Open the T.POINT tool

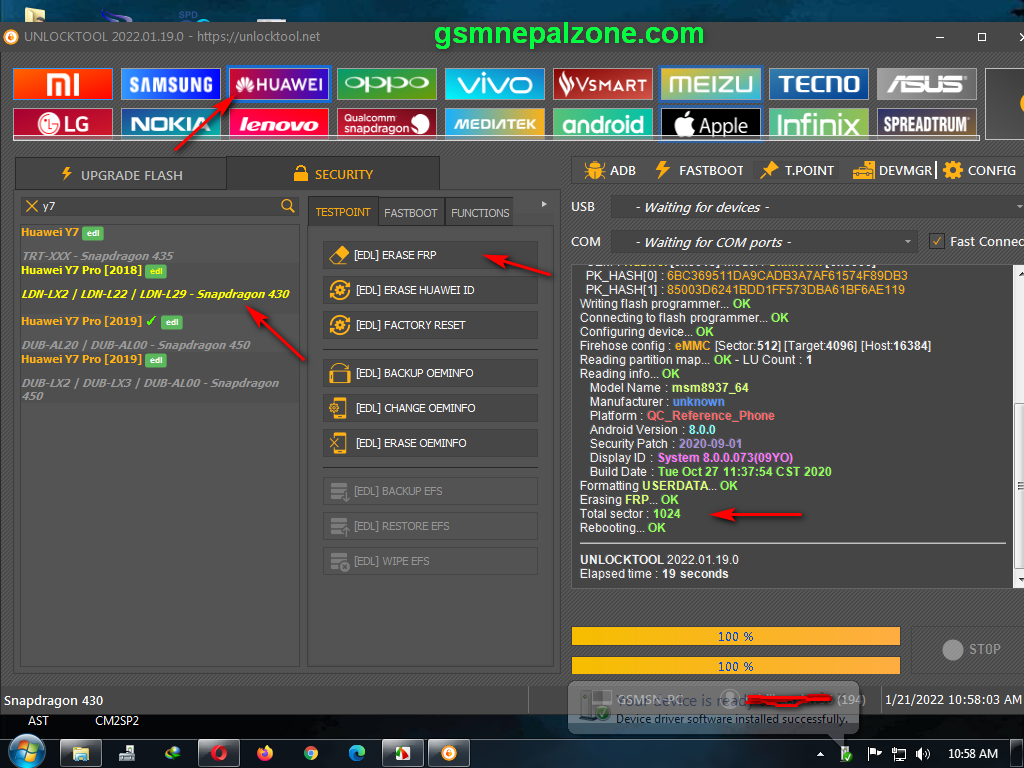coord(797,170)
